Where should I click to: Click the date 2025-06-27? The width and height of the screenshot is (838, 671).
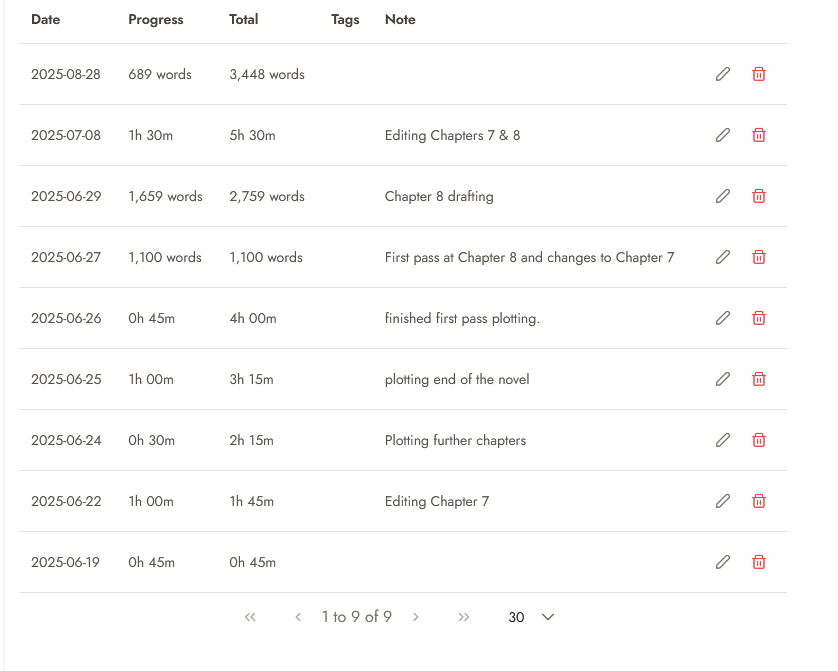coord(66,257)
